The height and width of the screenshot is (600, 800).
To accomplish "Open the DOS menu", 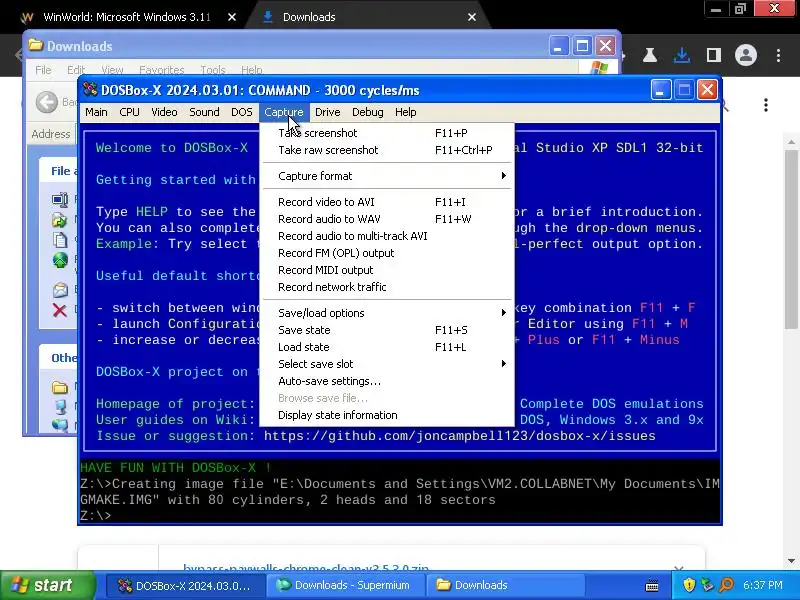I will click(241, 112).
